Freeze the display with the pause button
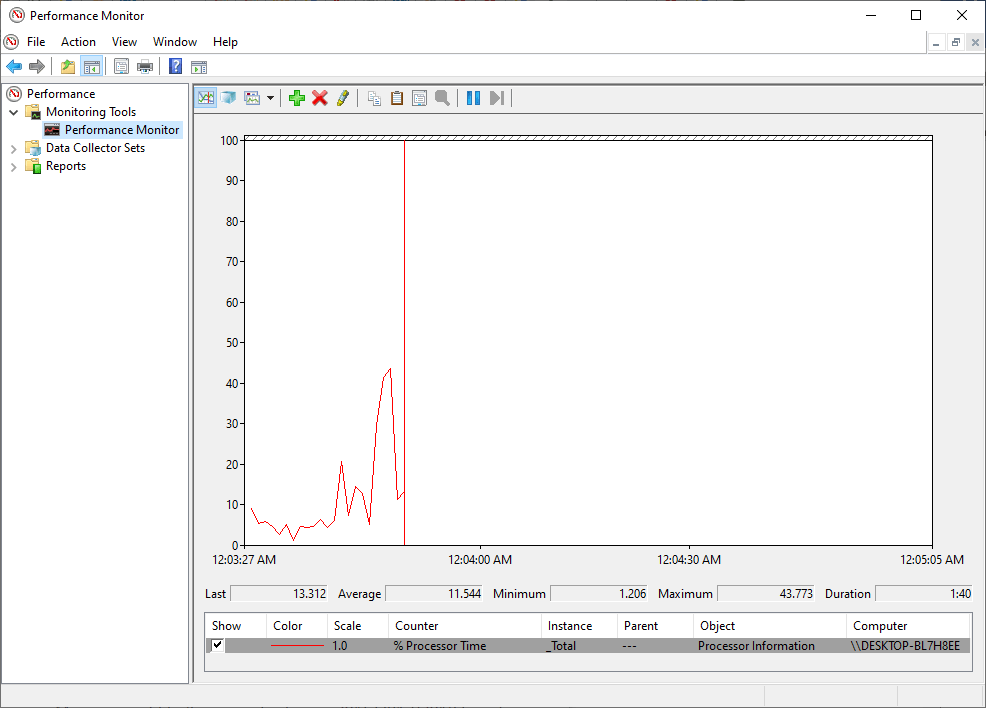The height and width of the screenshot is (708, 986). [474, 97]
